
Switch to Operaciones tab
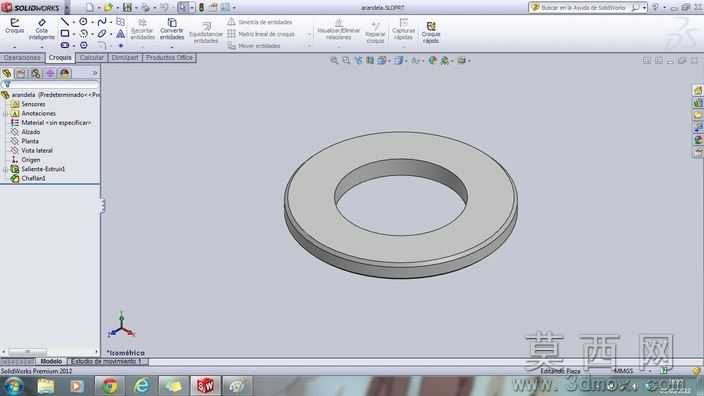pyautogui.click(x=22, y=58)
